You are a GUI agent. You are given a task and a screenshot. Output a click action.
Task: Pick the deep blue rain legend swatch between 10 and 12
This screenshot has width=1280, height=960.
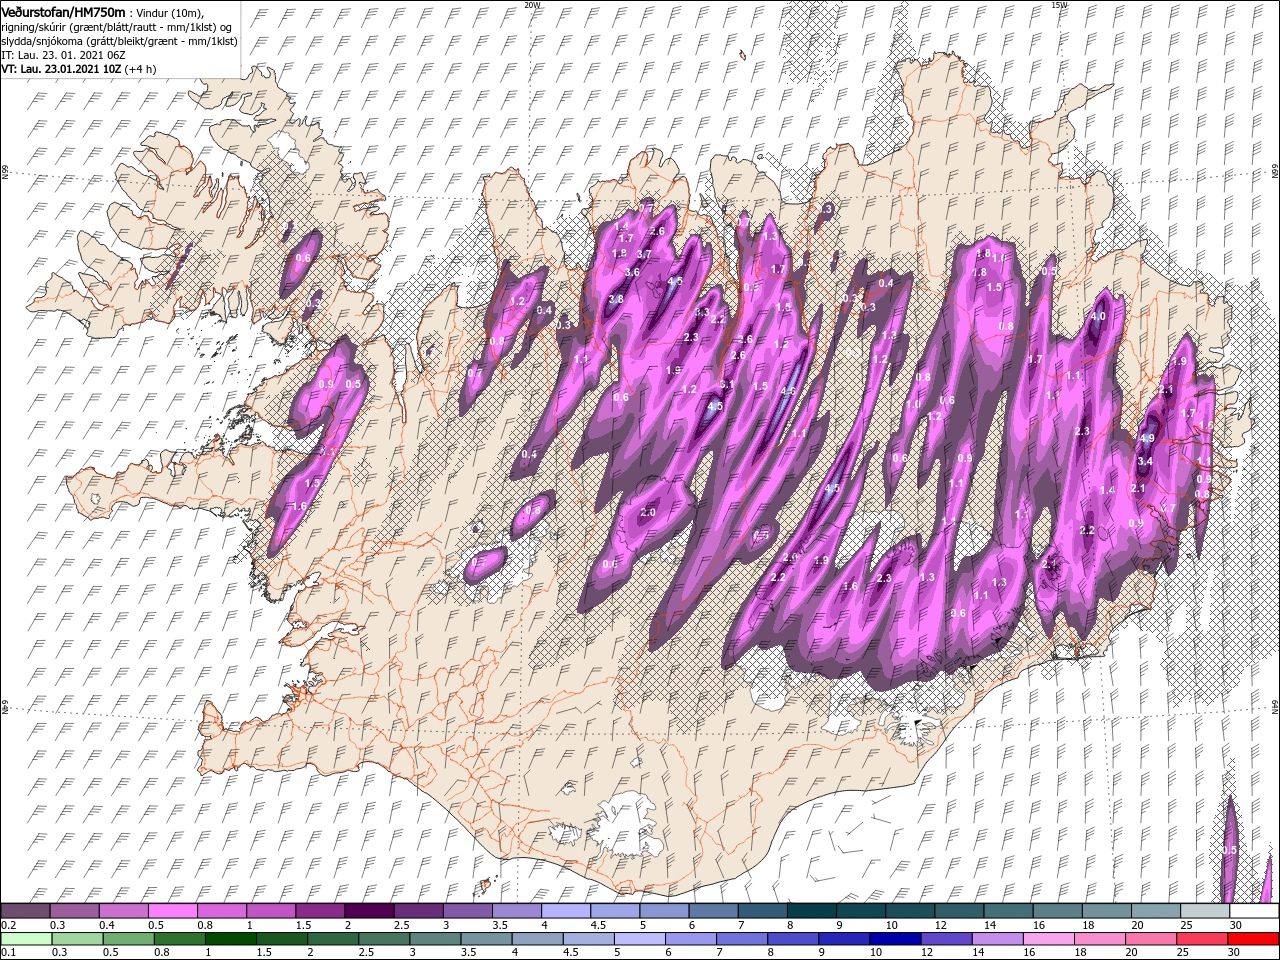[896, 938]
